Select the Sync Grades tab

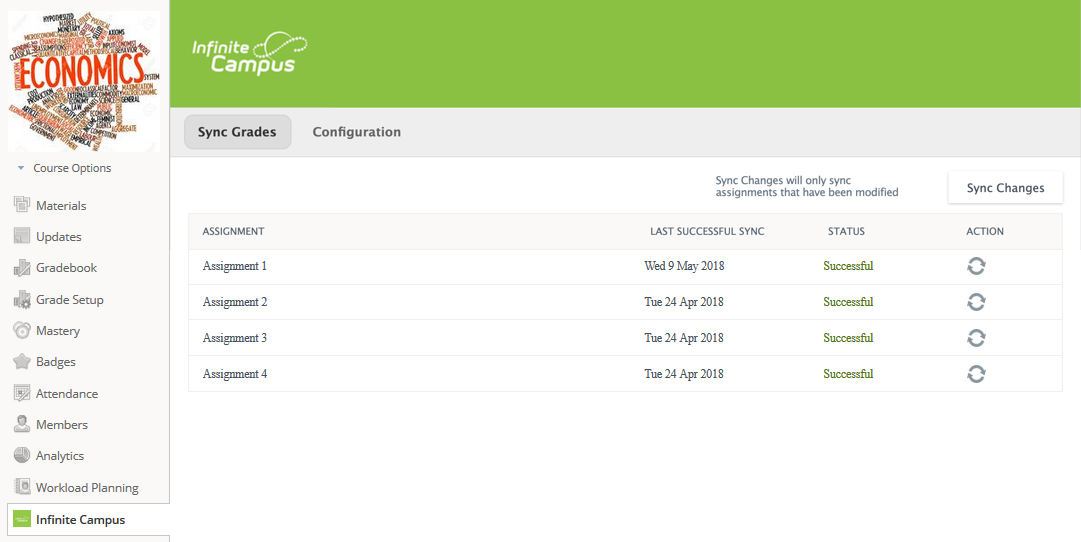pos(237,132)
